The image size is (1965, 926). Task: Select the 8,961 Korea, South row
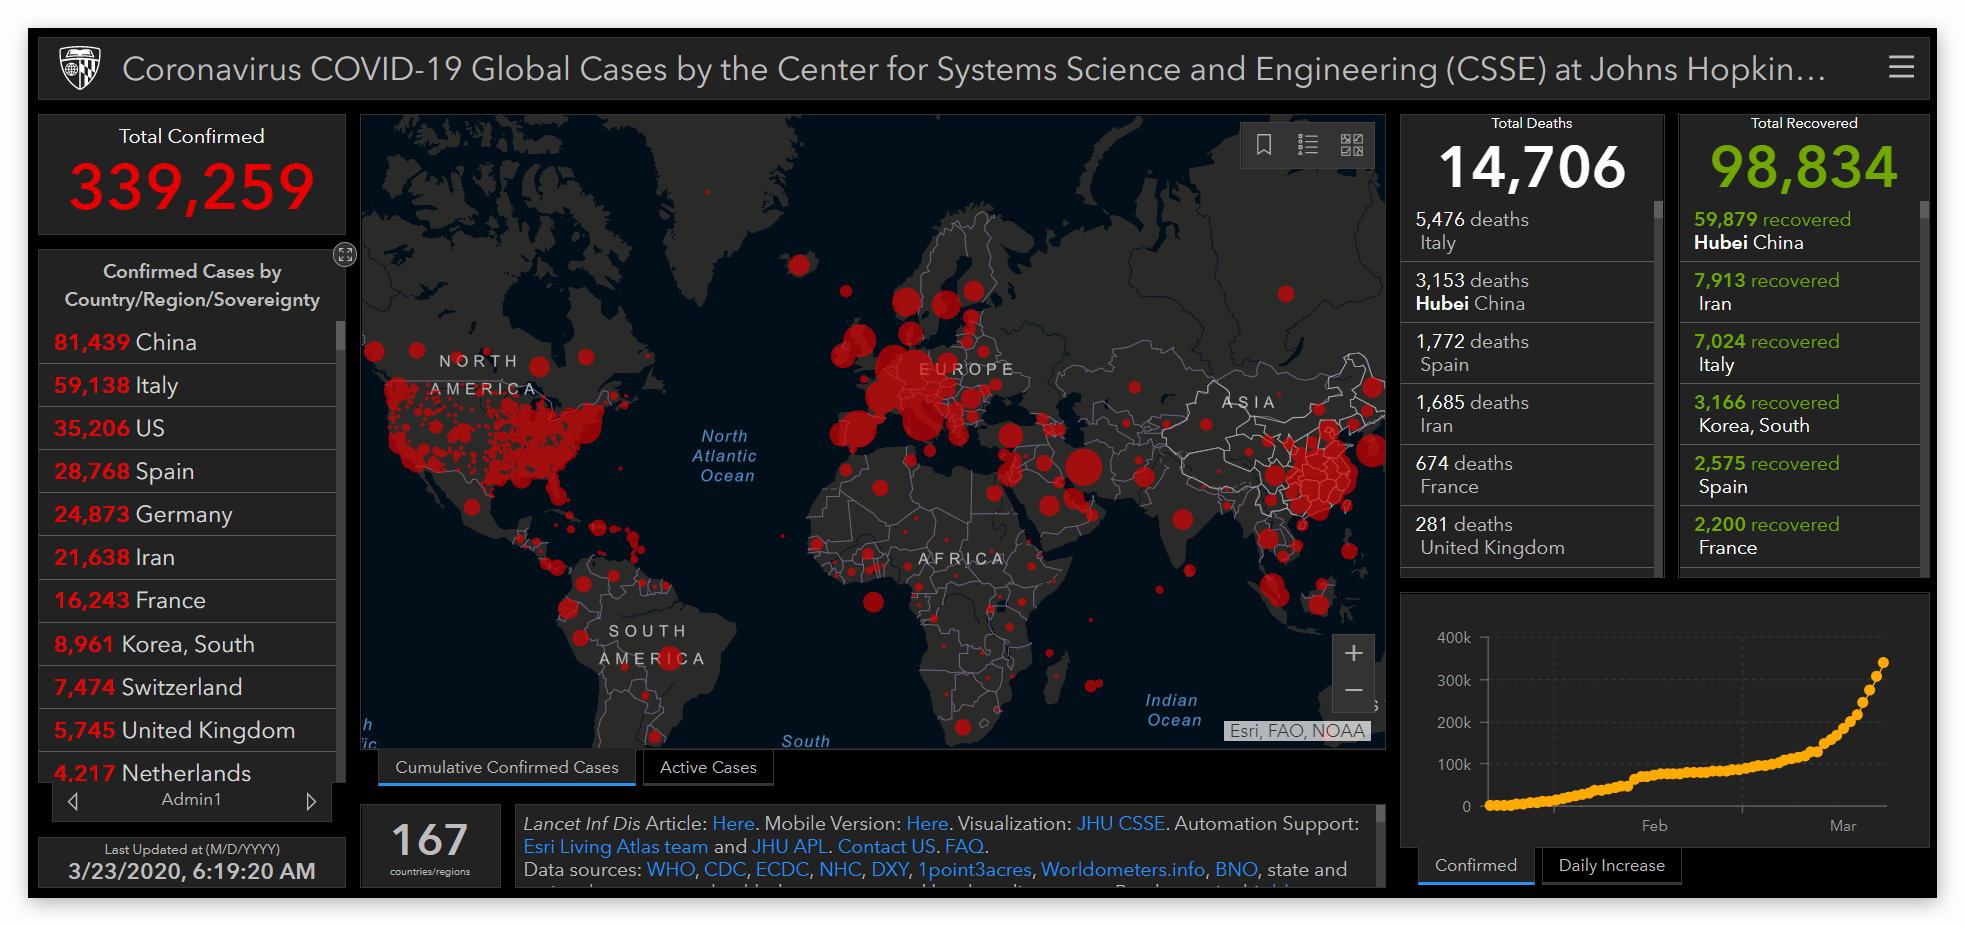[x=187, y=644]
